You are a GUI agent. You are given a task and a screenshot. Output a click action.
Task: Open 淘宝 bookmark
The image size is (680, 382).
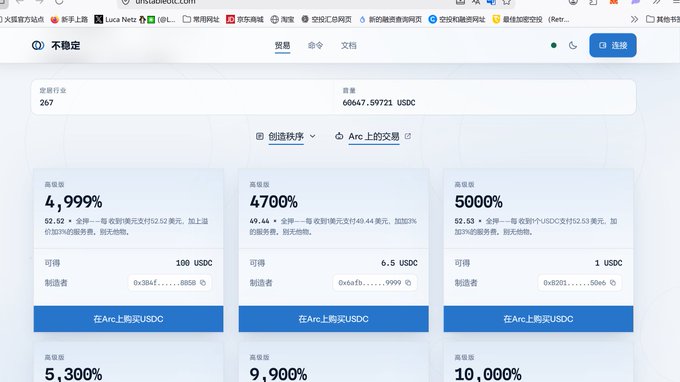pos(282,20)
